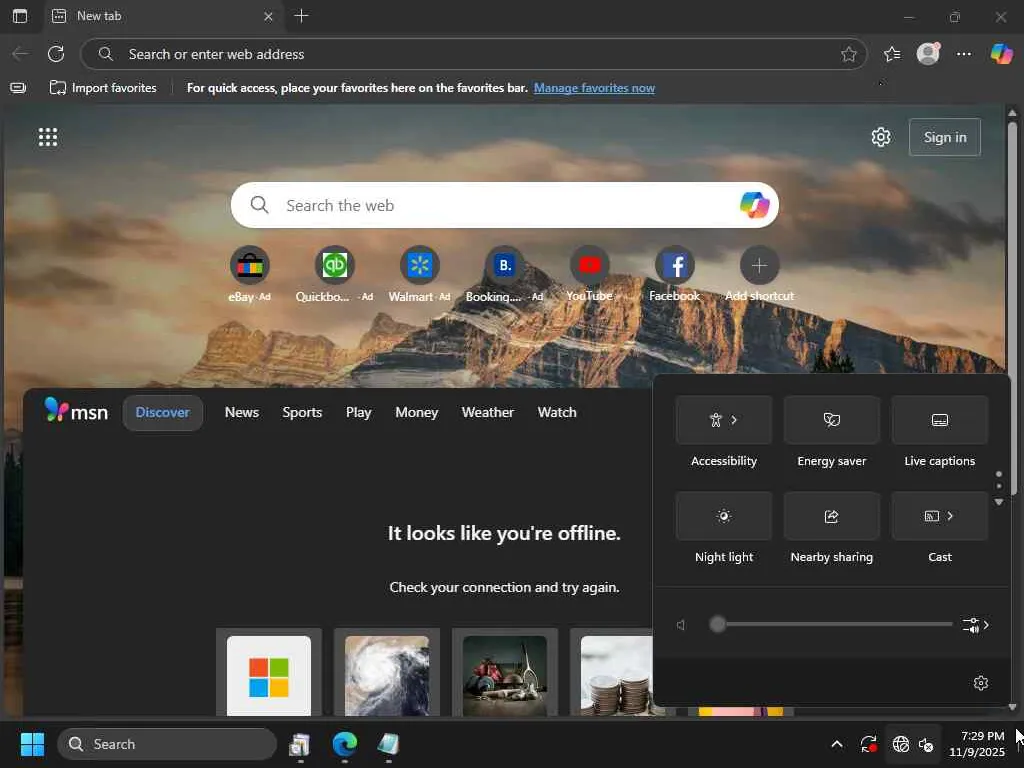Click the browser Refresh button
The height and width of the screenshot is (768, 1024).
(x=56, y=54)
